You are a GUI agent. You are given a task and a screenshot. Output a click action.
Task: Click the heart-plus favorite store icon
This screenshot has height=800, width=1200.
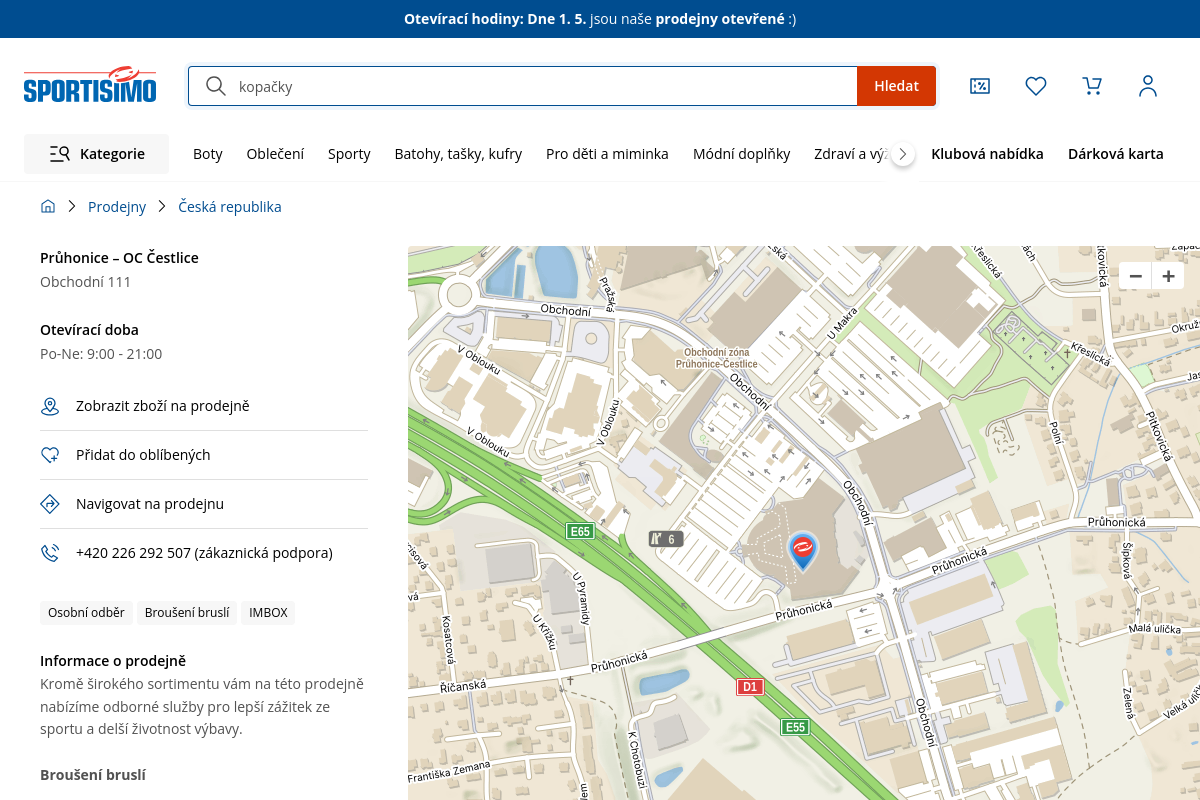(x=50, y=455)
